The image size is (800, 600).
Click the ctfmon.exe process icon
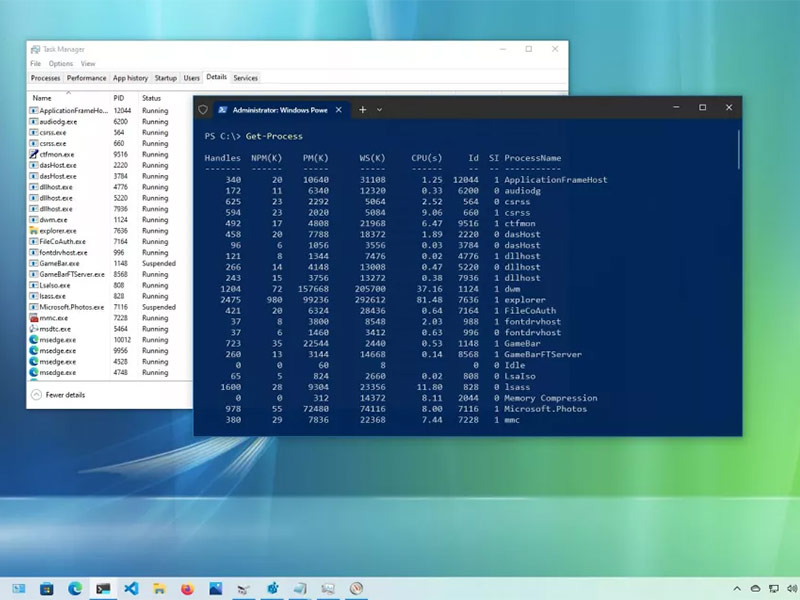pos(34,154)
